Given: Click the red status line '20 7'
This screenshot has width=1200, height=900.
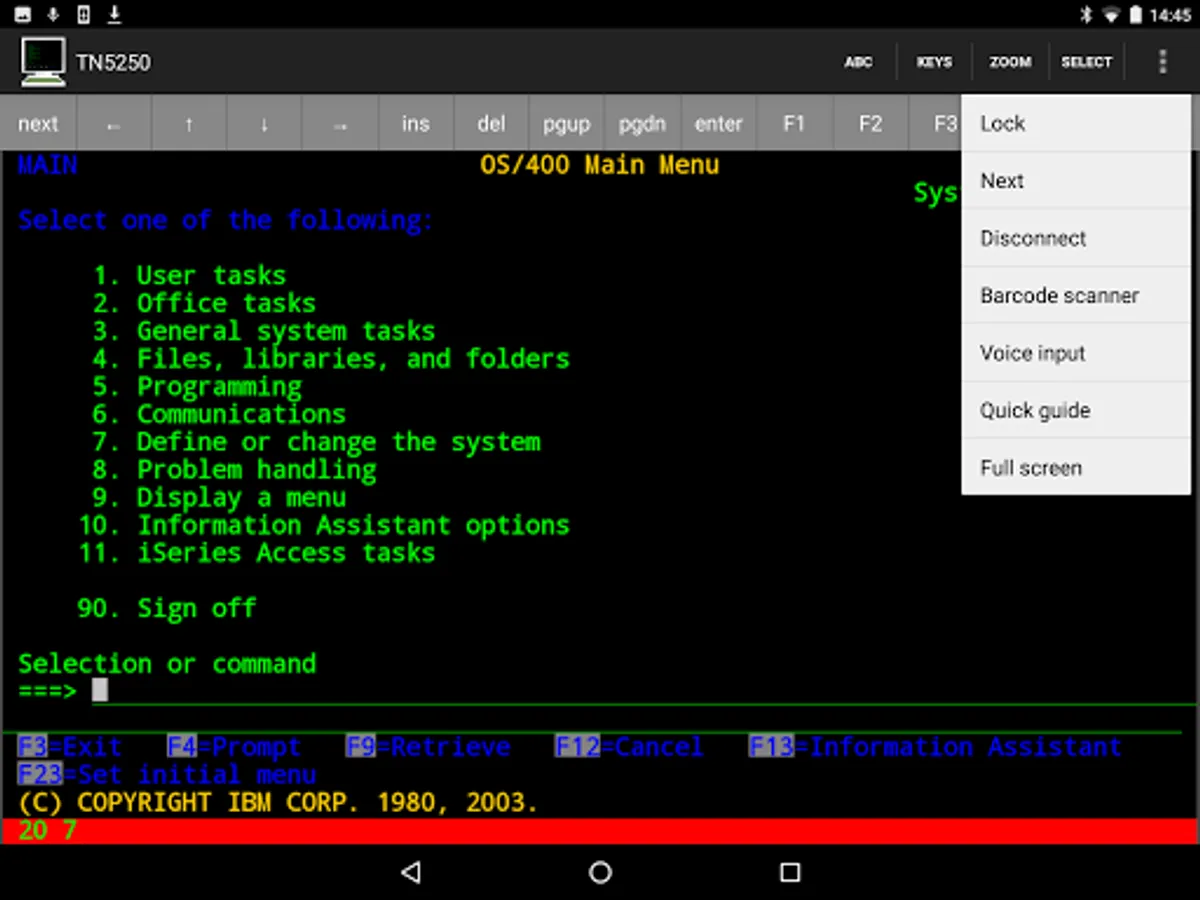Looking at the screenshot, I should pos(600,830).
